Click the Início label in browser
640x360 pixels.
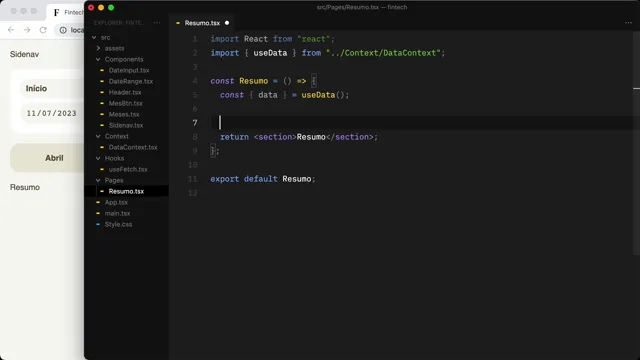[36, 89]
